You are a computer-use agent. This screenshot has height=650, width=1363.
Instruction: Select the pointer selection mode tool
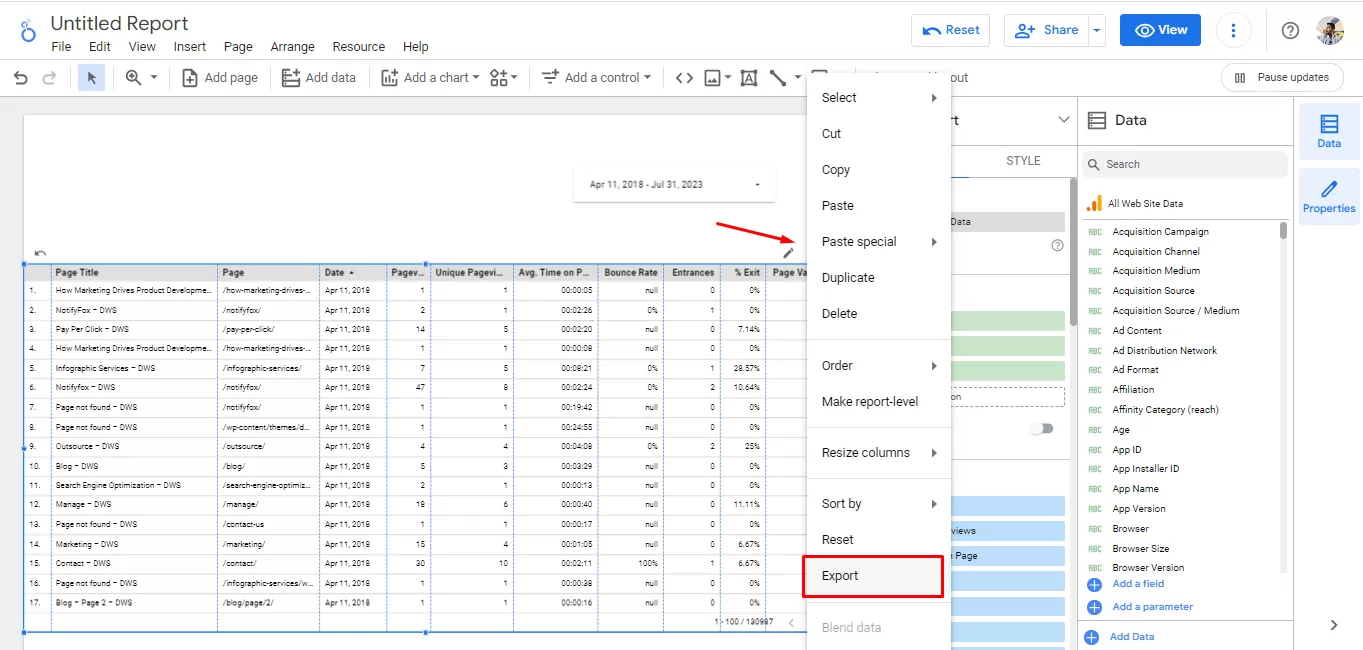click(92, 78)
